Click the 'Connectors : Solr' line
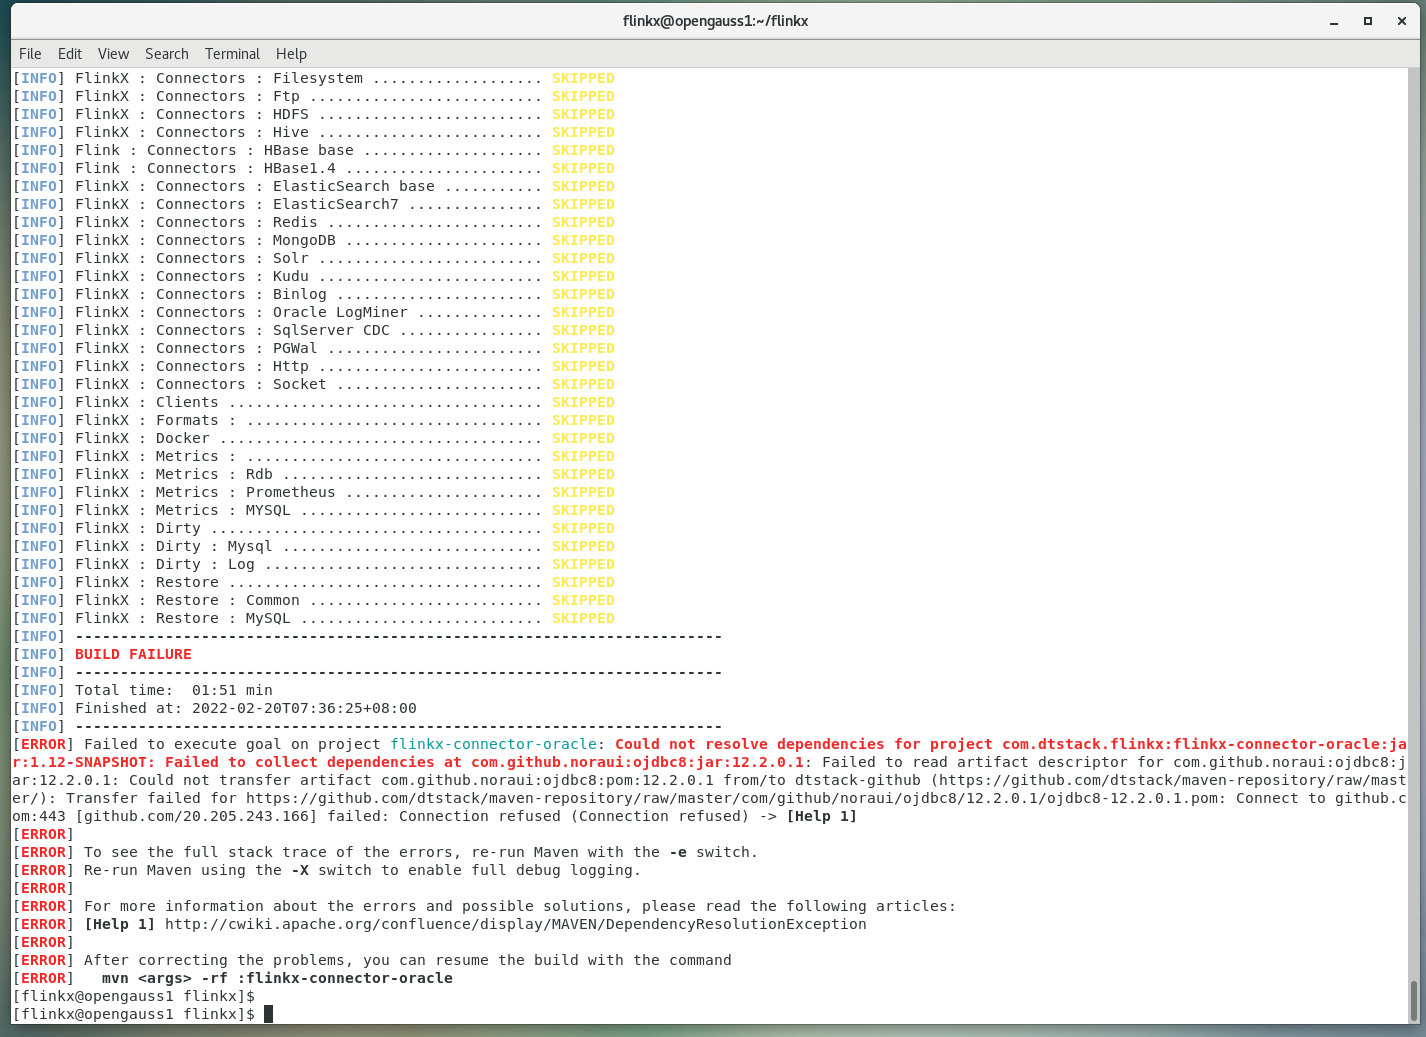1426x1037 pixels. point(314,258)
